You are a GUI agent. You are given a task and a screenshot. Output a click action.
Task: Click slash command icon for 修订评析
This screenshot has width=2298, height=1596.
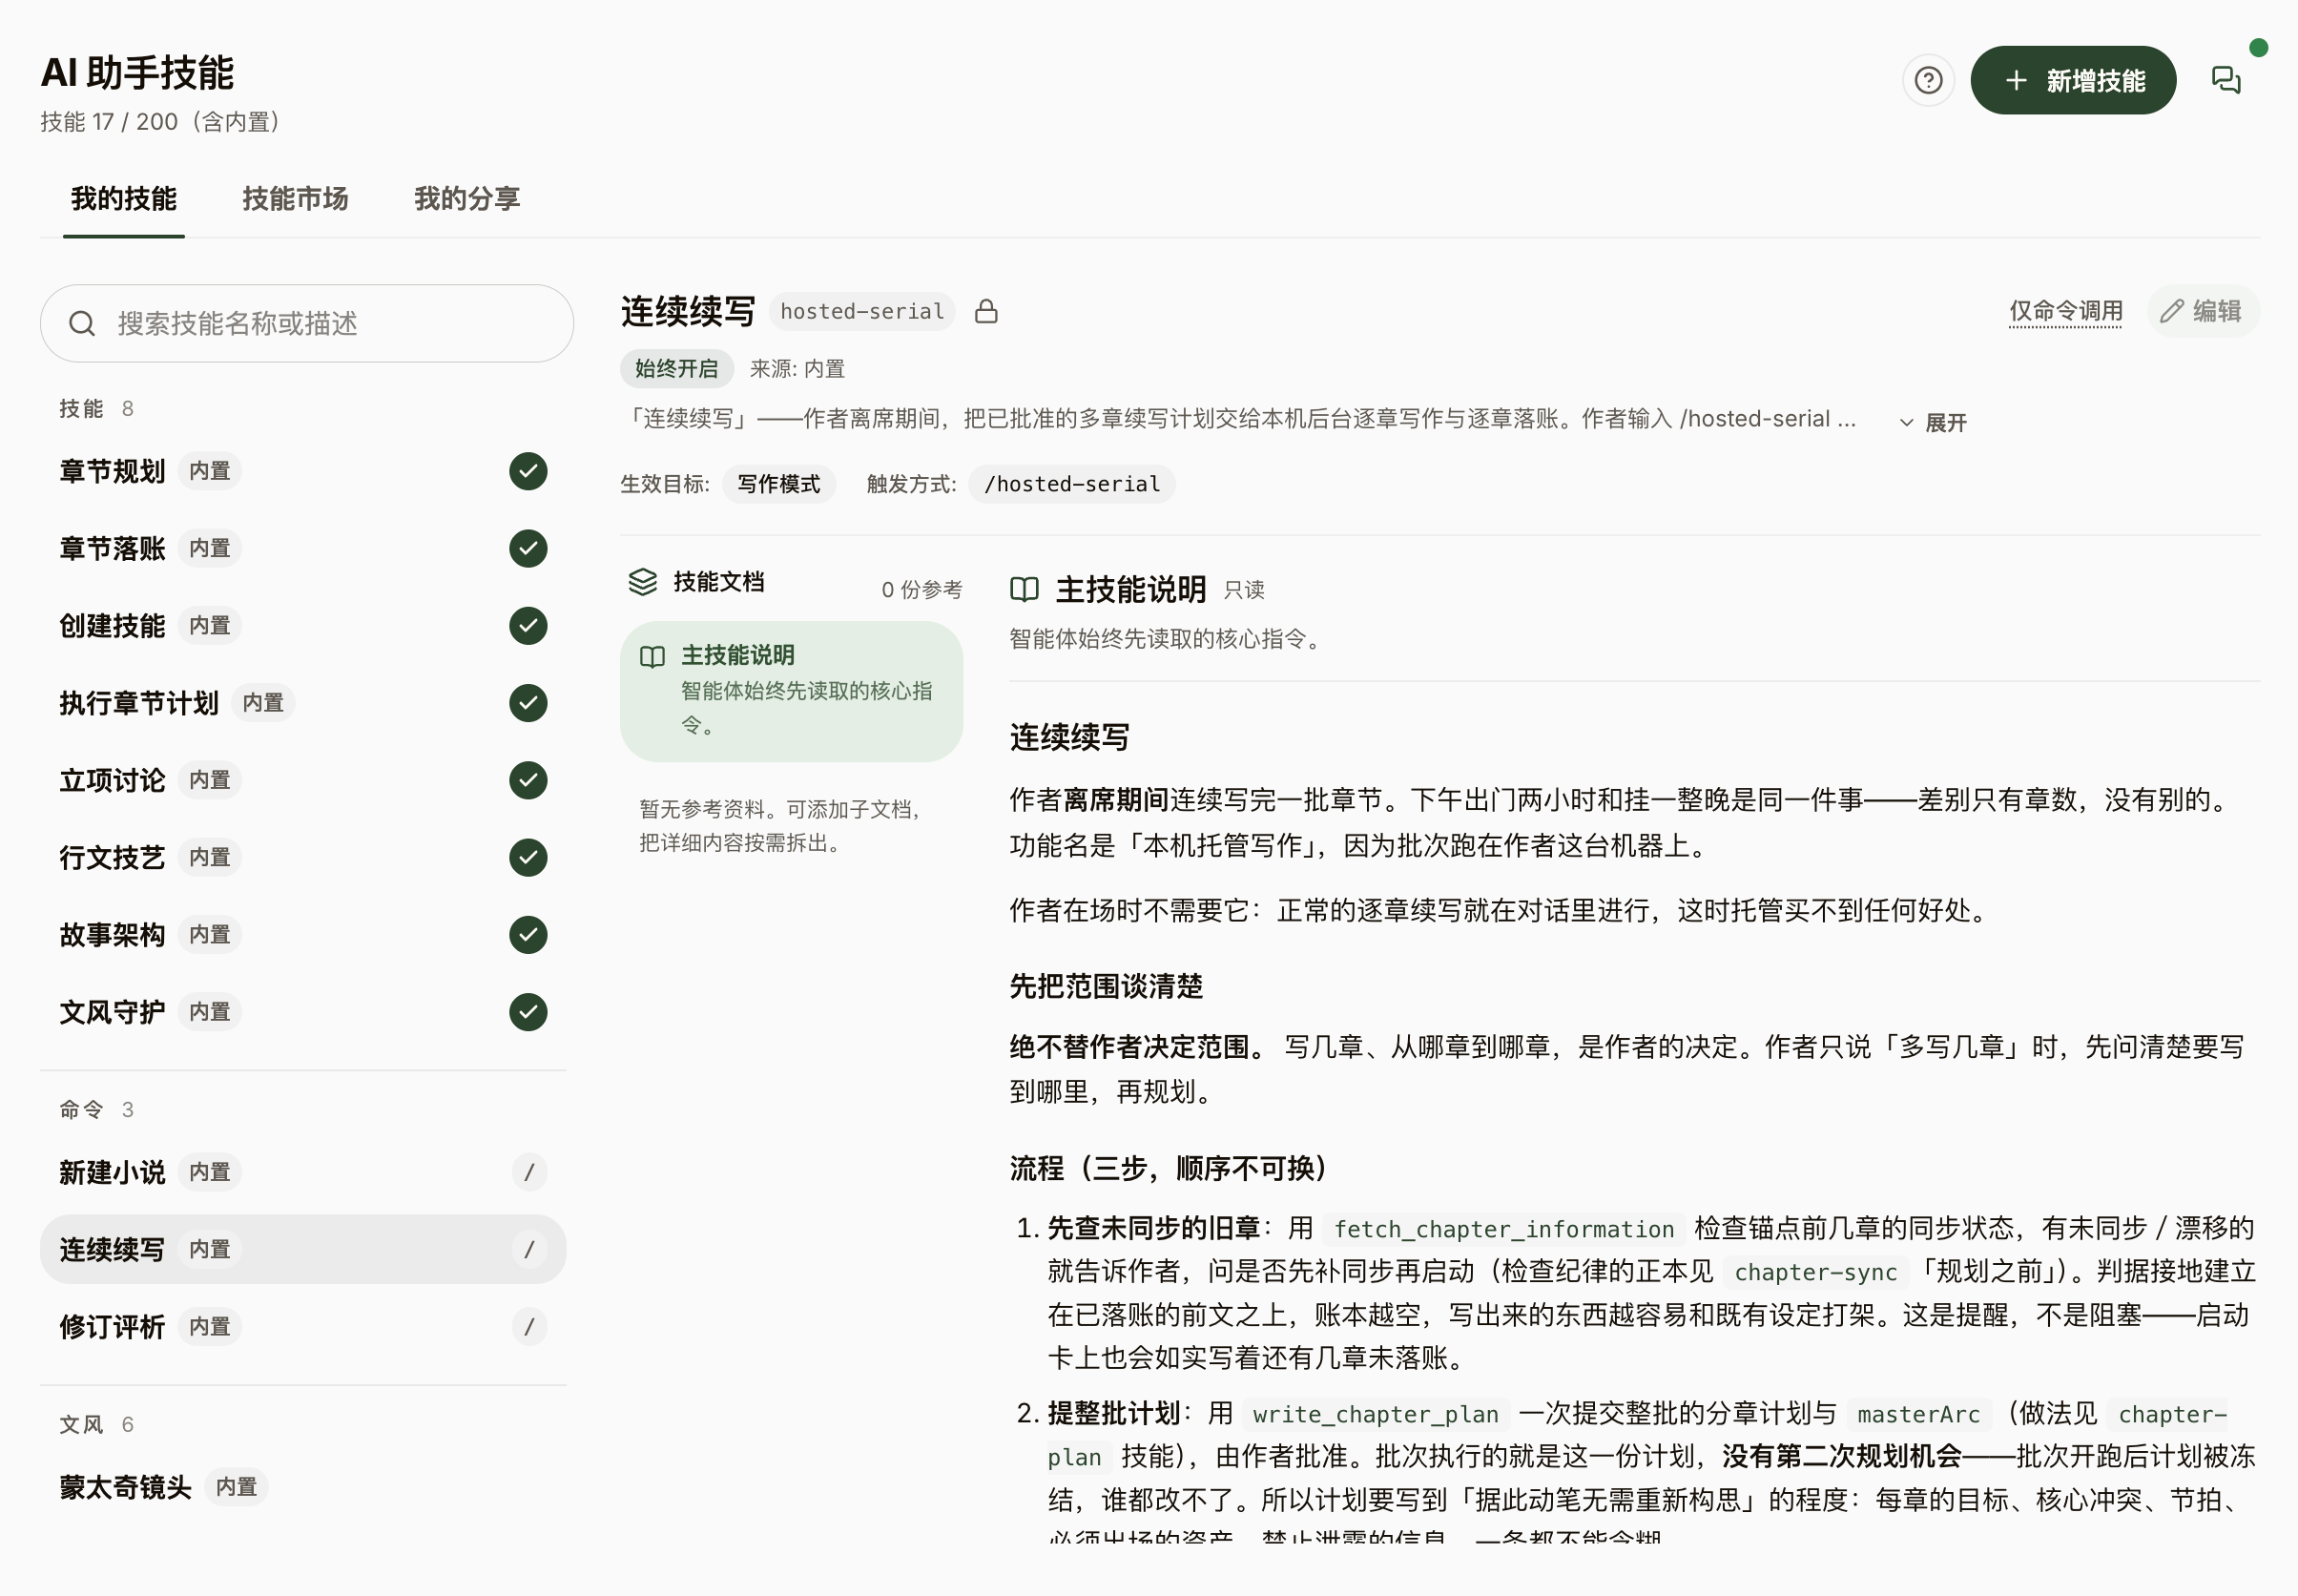click(x=529, y=1326)
